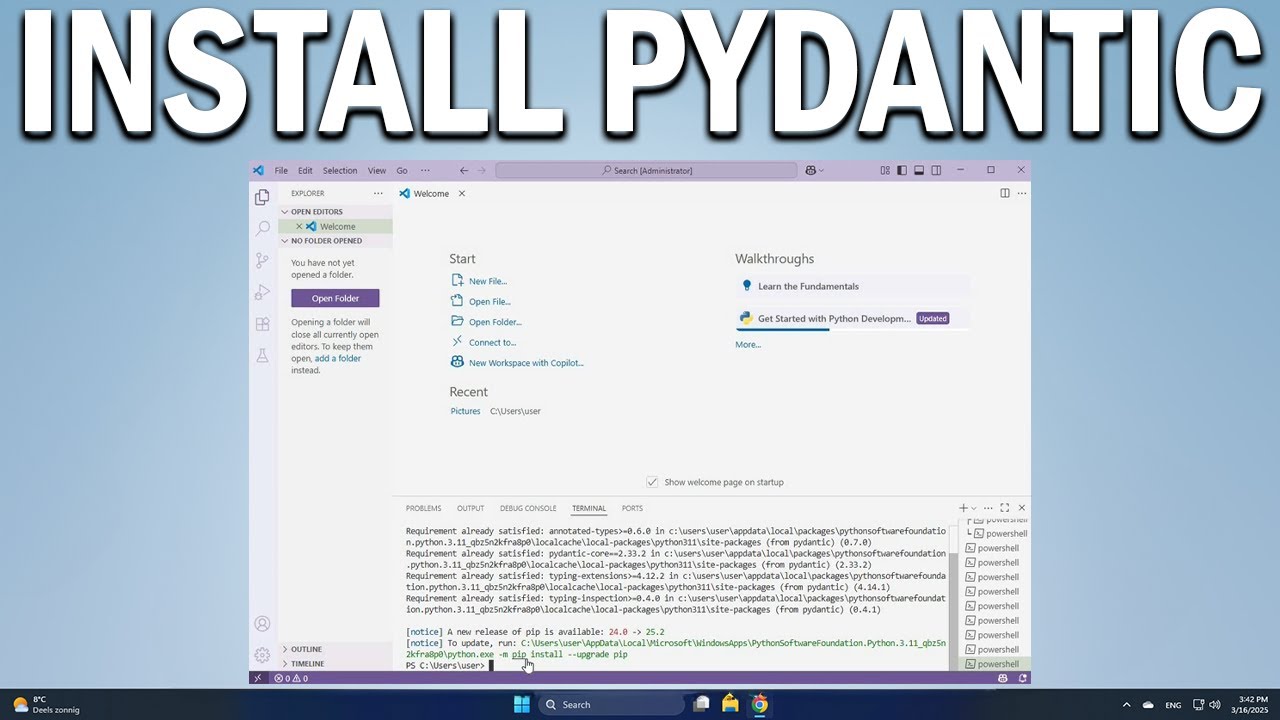Switch to the Debug Console tab
Image resolution: width=1280 pixels, height=720 pixels.
(x=528, y=508)
